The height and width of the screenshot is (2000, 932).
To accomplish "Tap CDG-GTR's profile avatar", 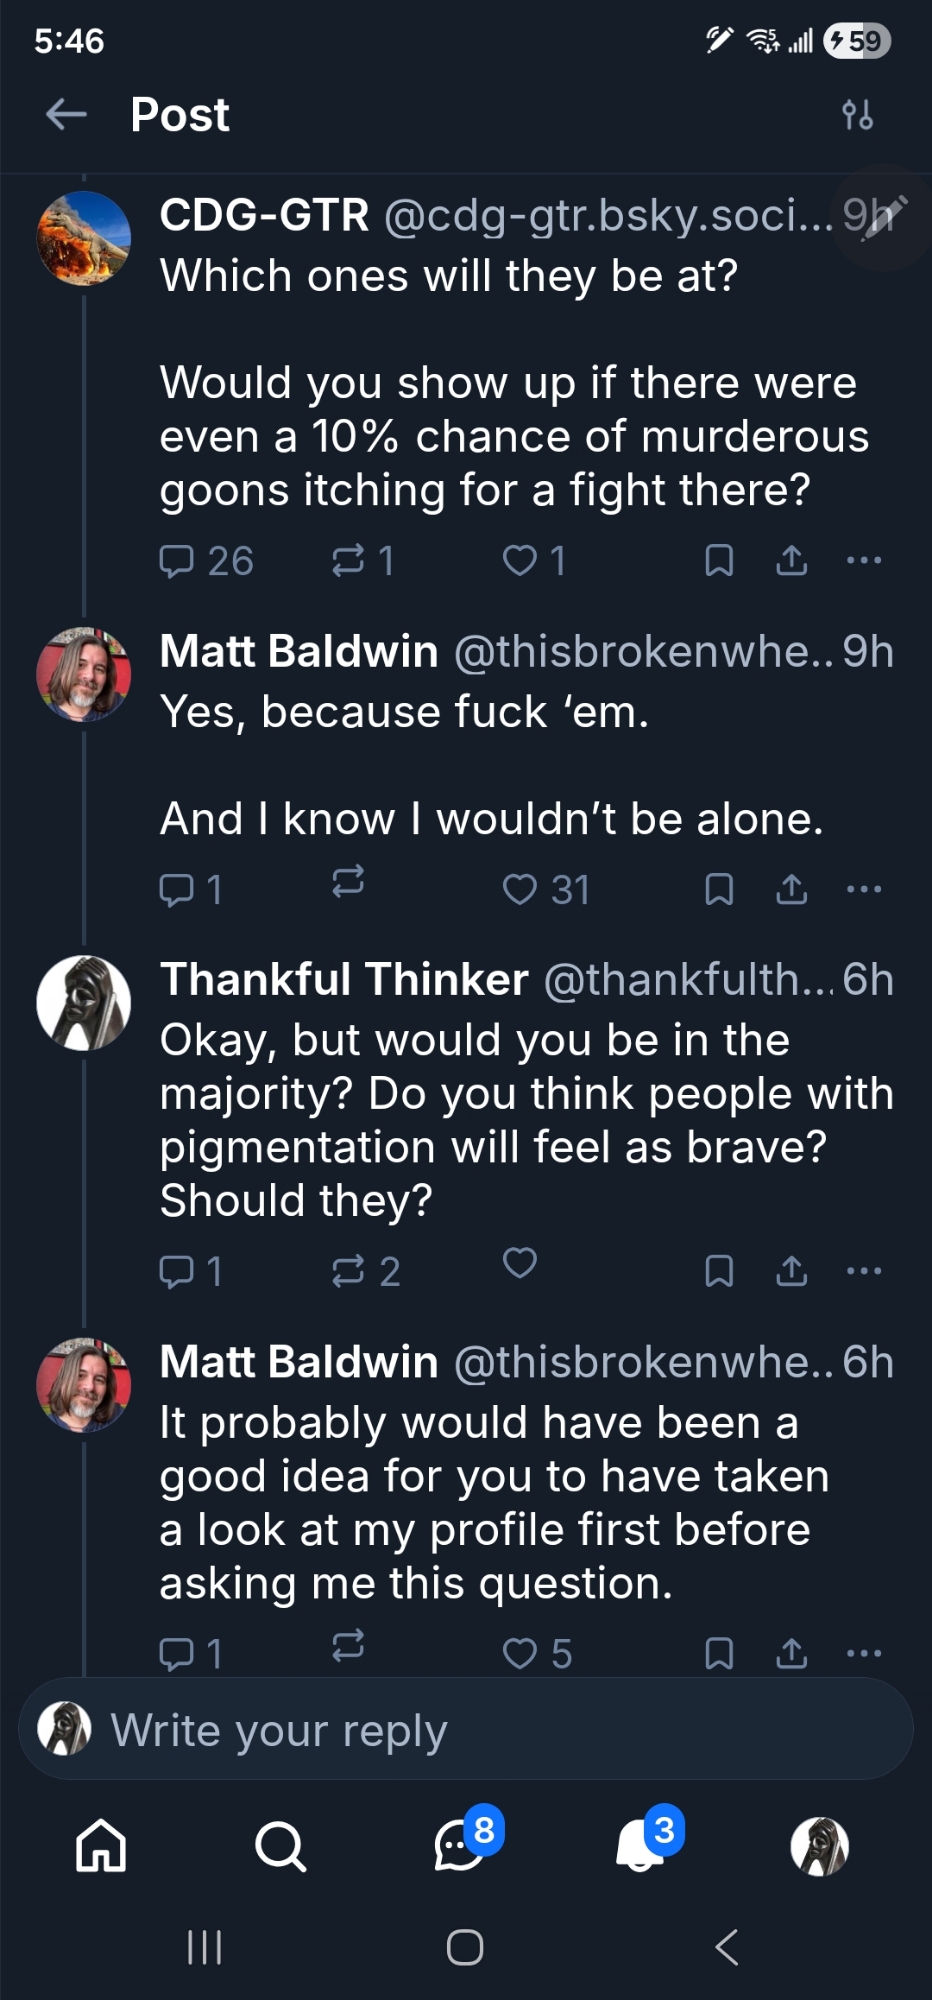I will pyautogui.click(x=84, y=238).
